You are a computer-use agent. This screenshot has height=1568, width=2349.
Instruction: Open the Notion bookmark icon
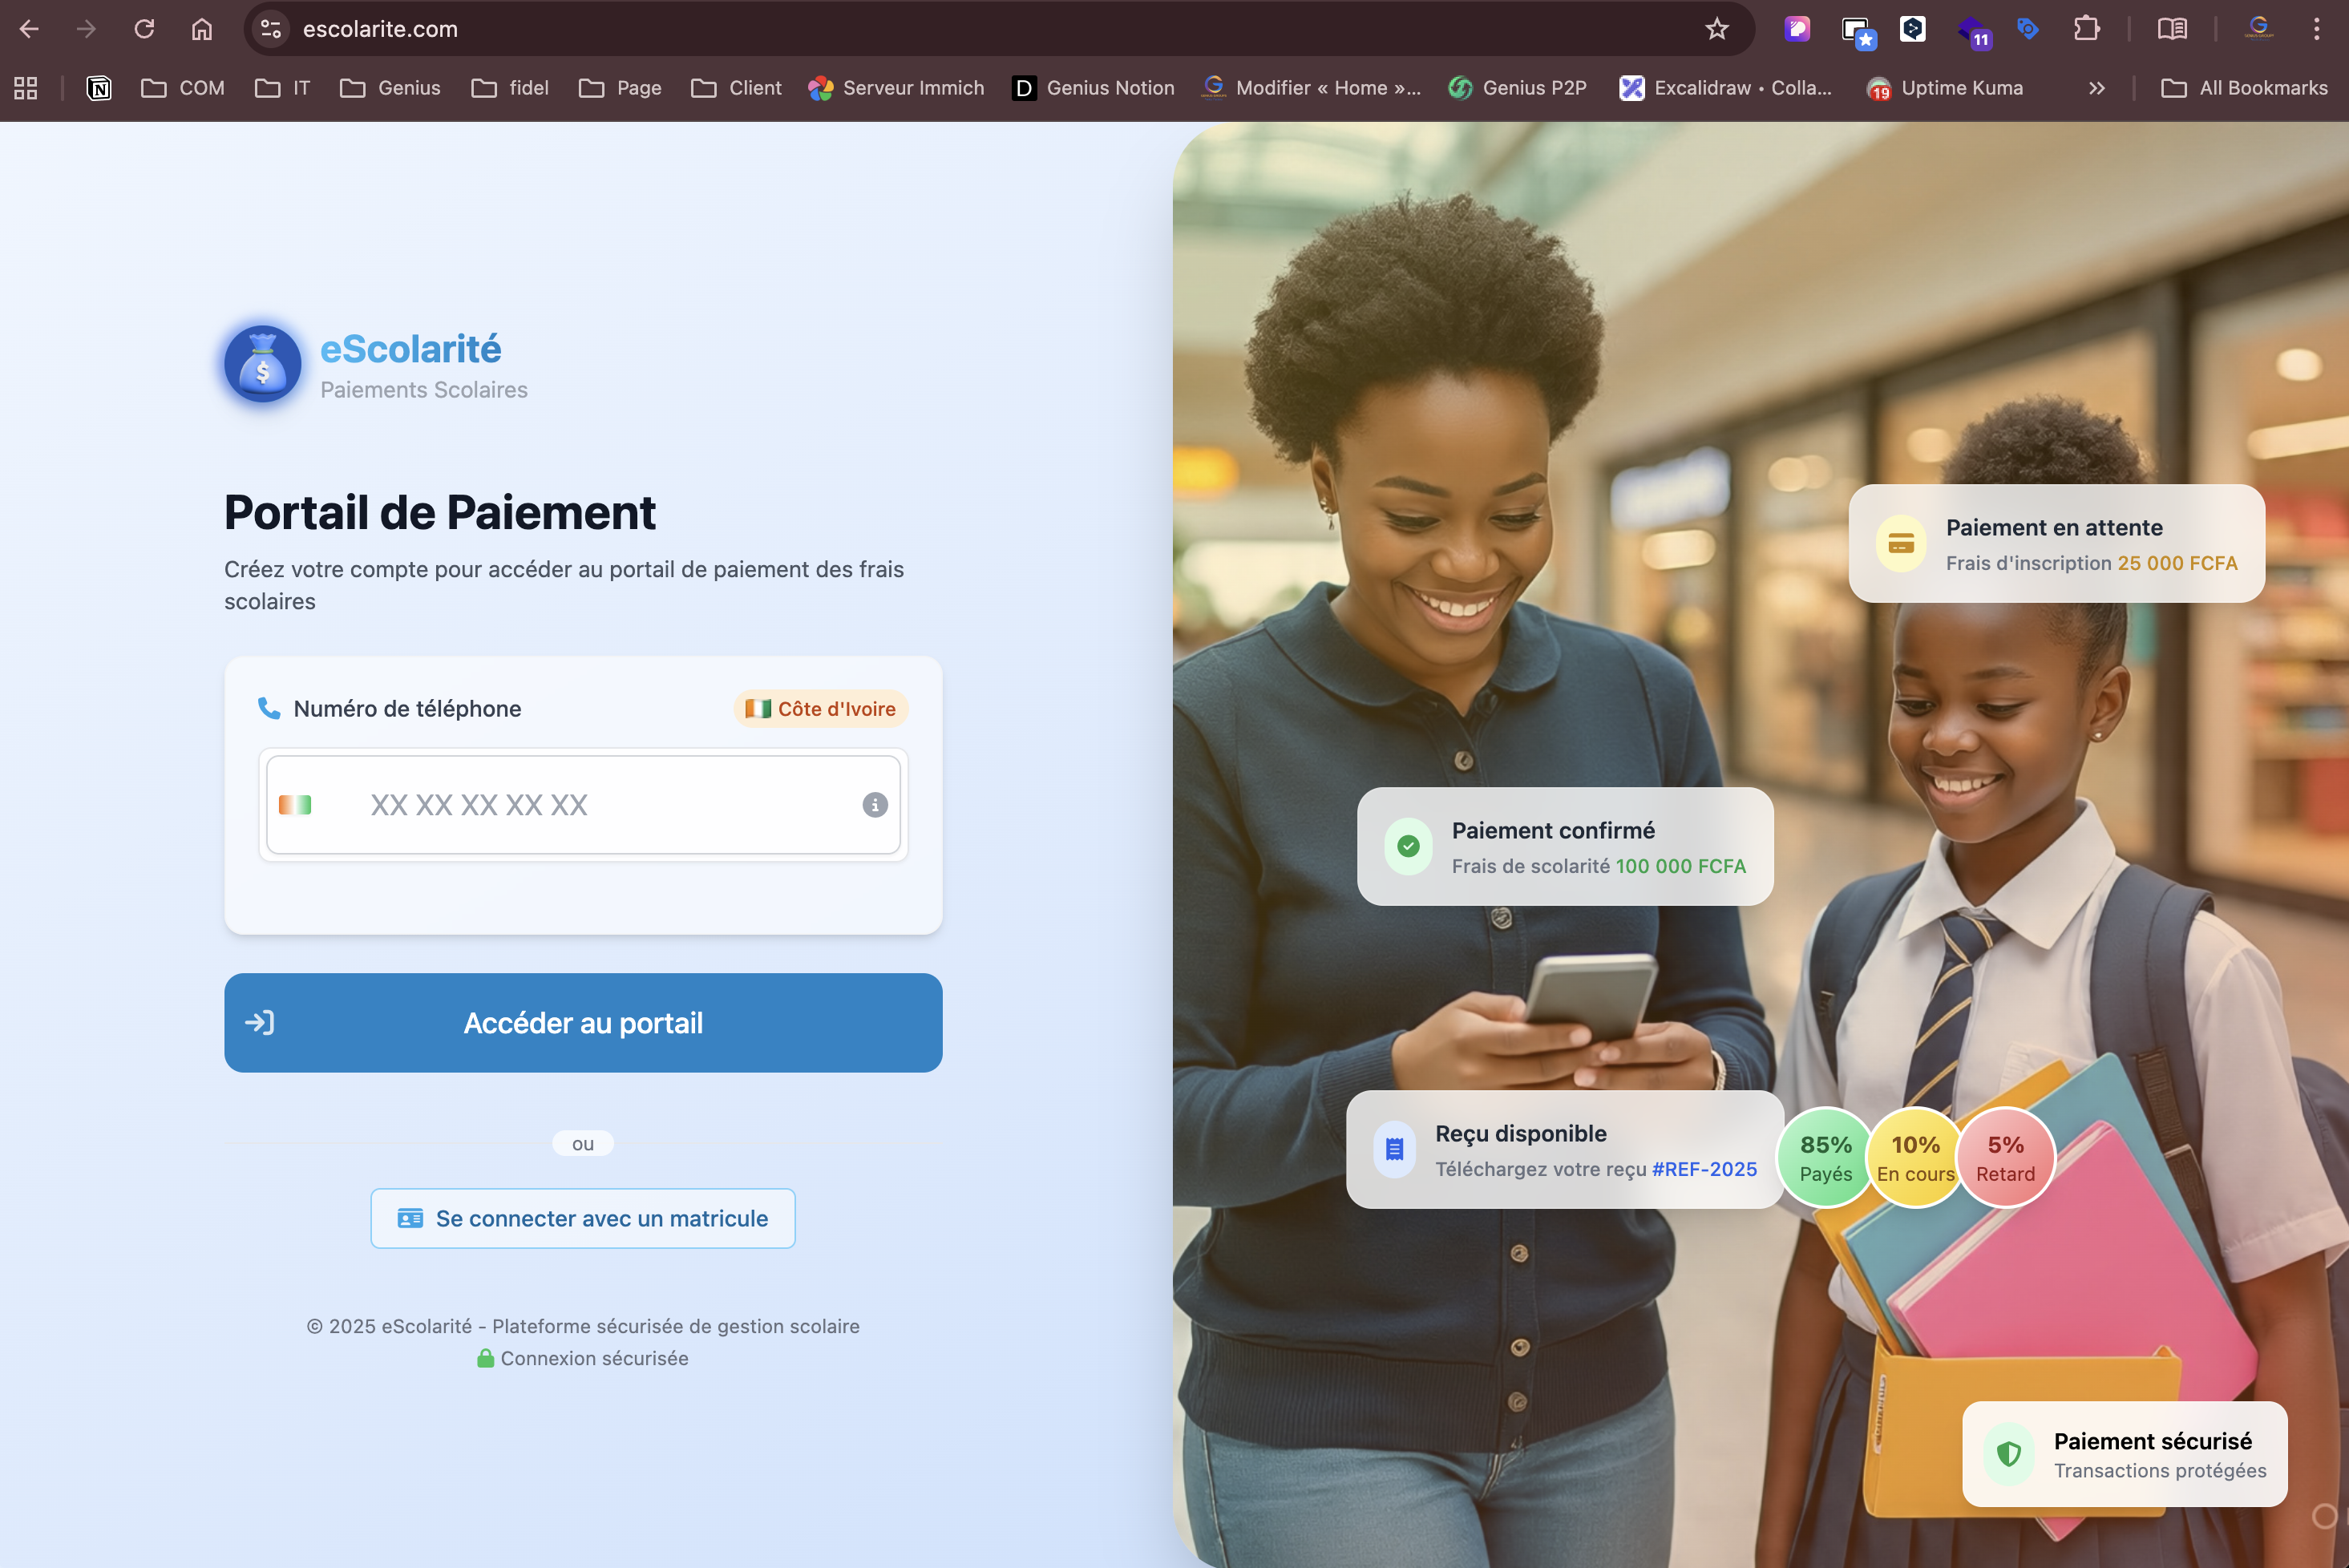99,88
